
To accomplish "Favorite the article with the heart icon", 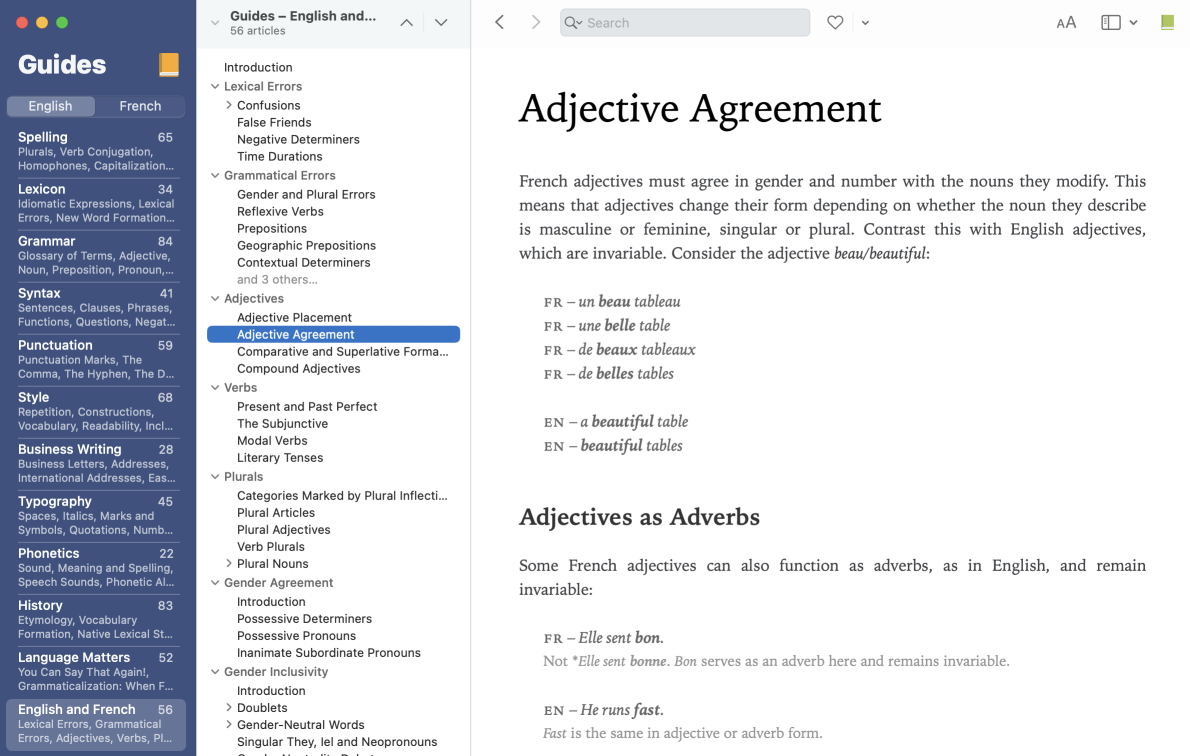I will 835,21.
